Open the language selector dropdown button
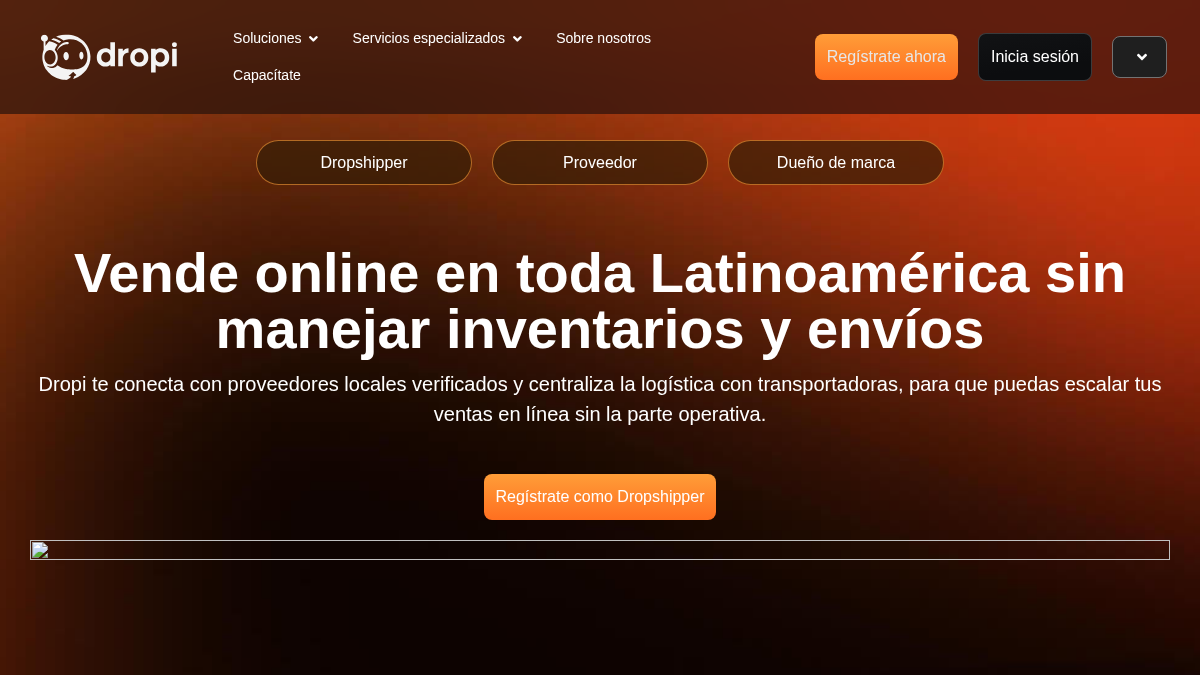Screen dimensions: 1200x675 (x=1139, y=57)
